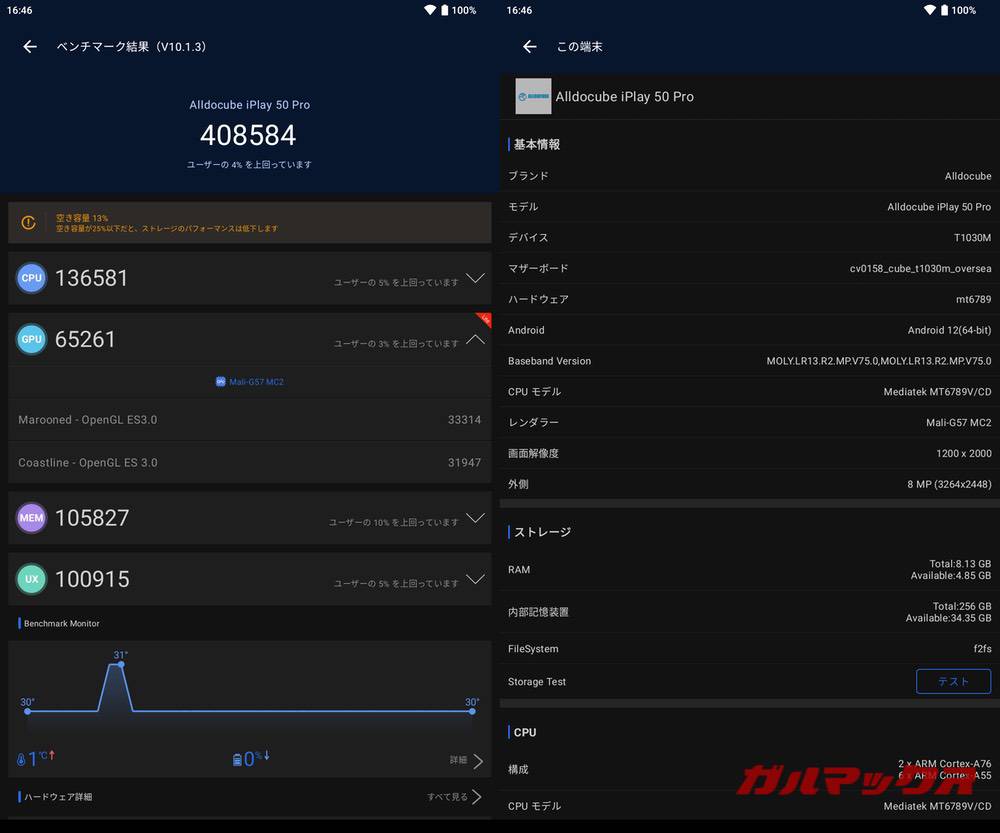Expand the MEM score details
1000x833 pixels.
click(x=475, y=521)
